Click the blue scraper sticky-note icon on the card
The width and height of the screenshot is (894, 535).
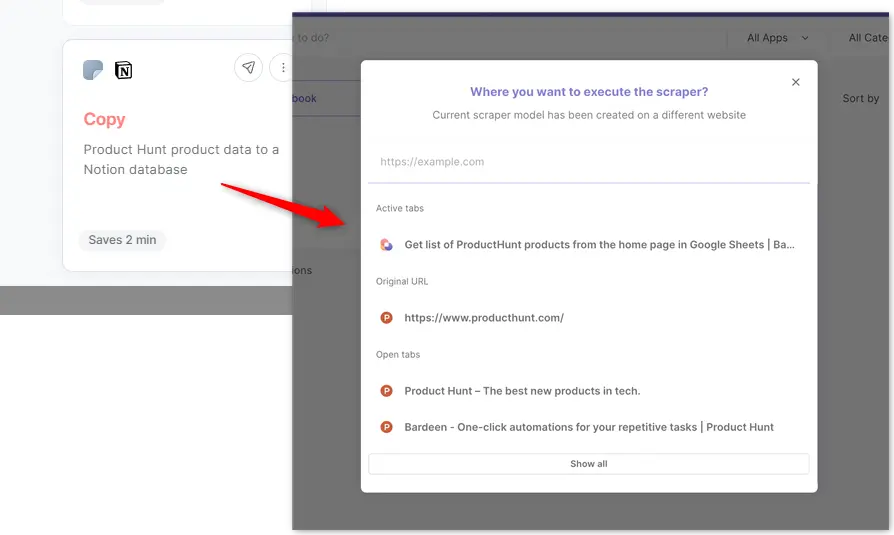tap(93, 70)
